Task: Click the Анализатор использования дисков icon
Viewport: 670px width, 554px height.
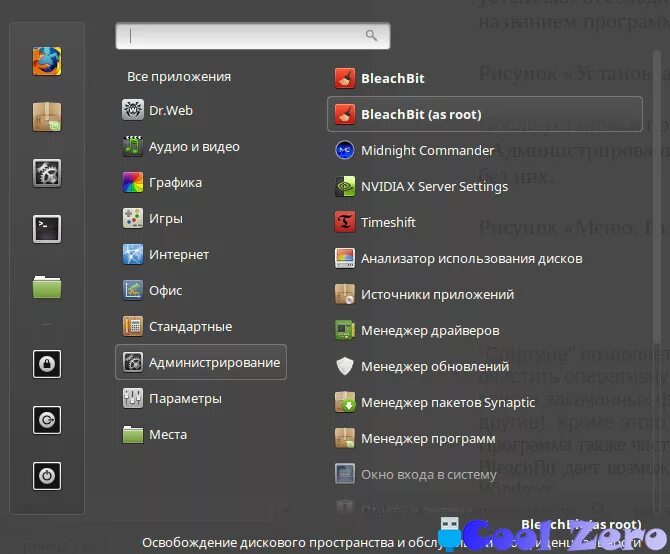Action: pos(345,258)
